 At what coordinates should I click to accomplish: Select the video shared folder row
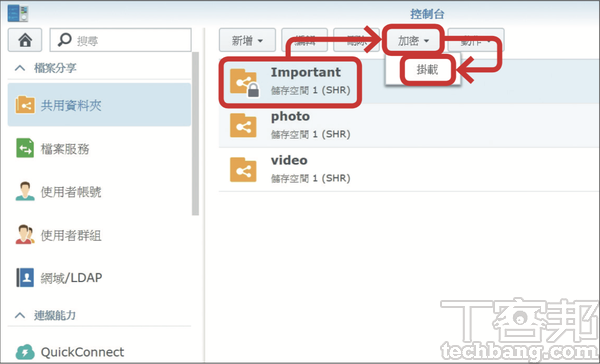point(409,170)
